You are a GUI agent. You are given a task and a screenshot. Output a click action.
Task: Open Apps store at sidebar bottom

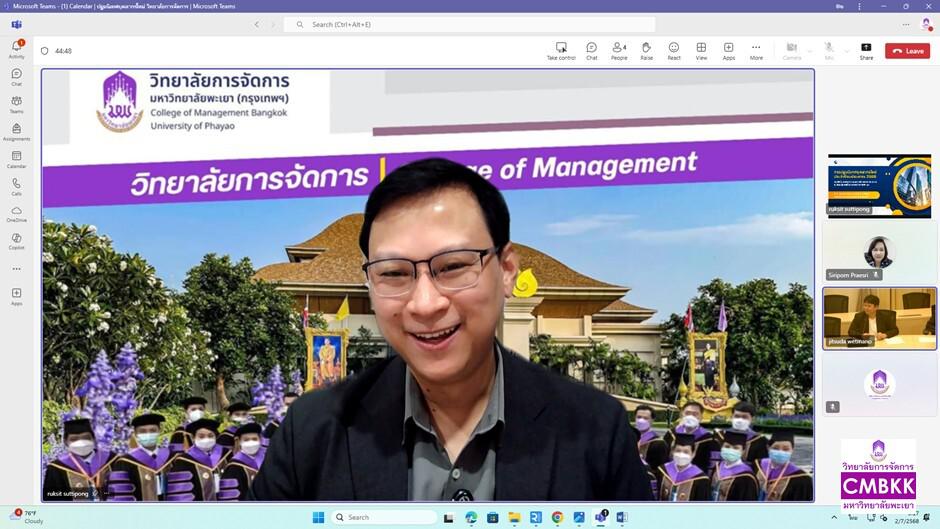16,296
